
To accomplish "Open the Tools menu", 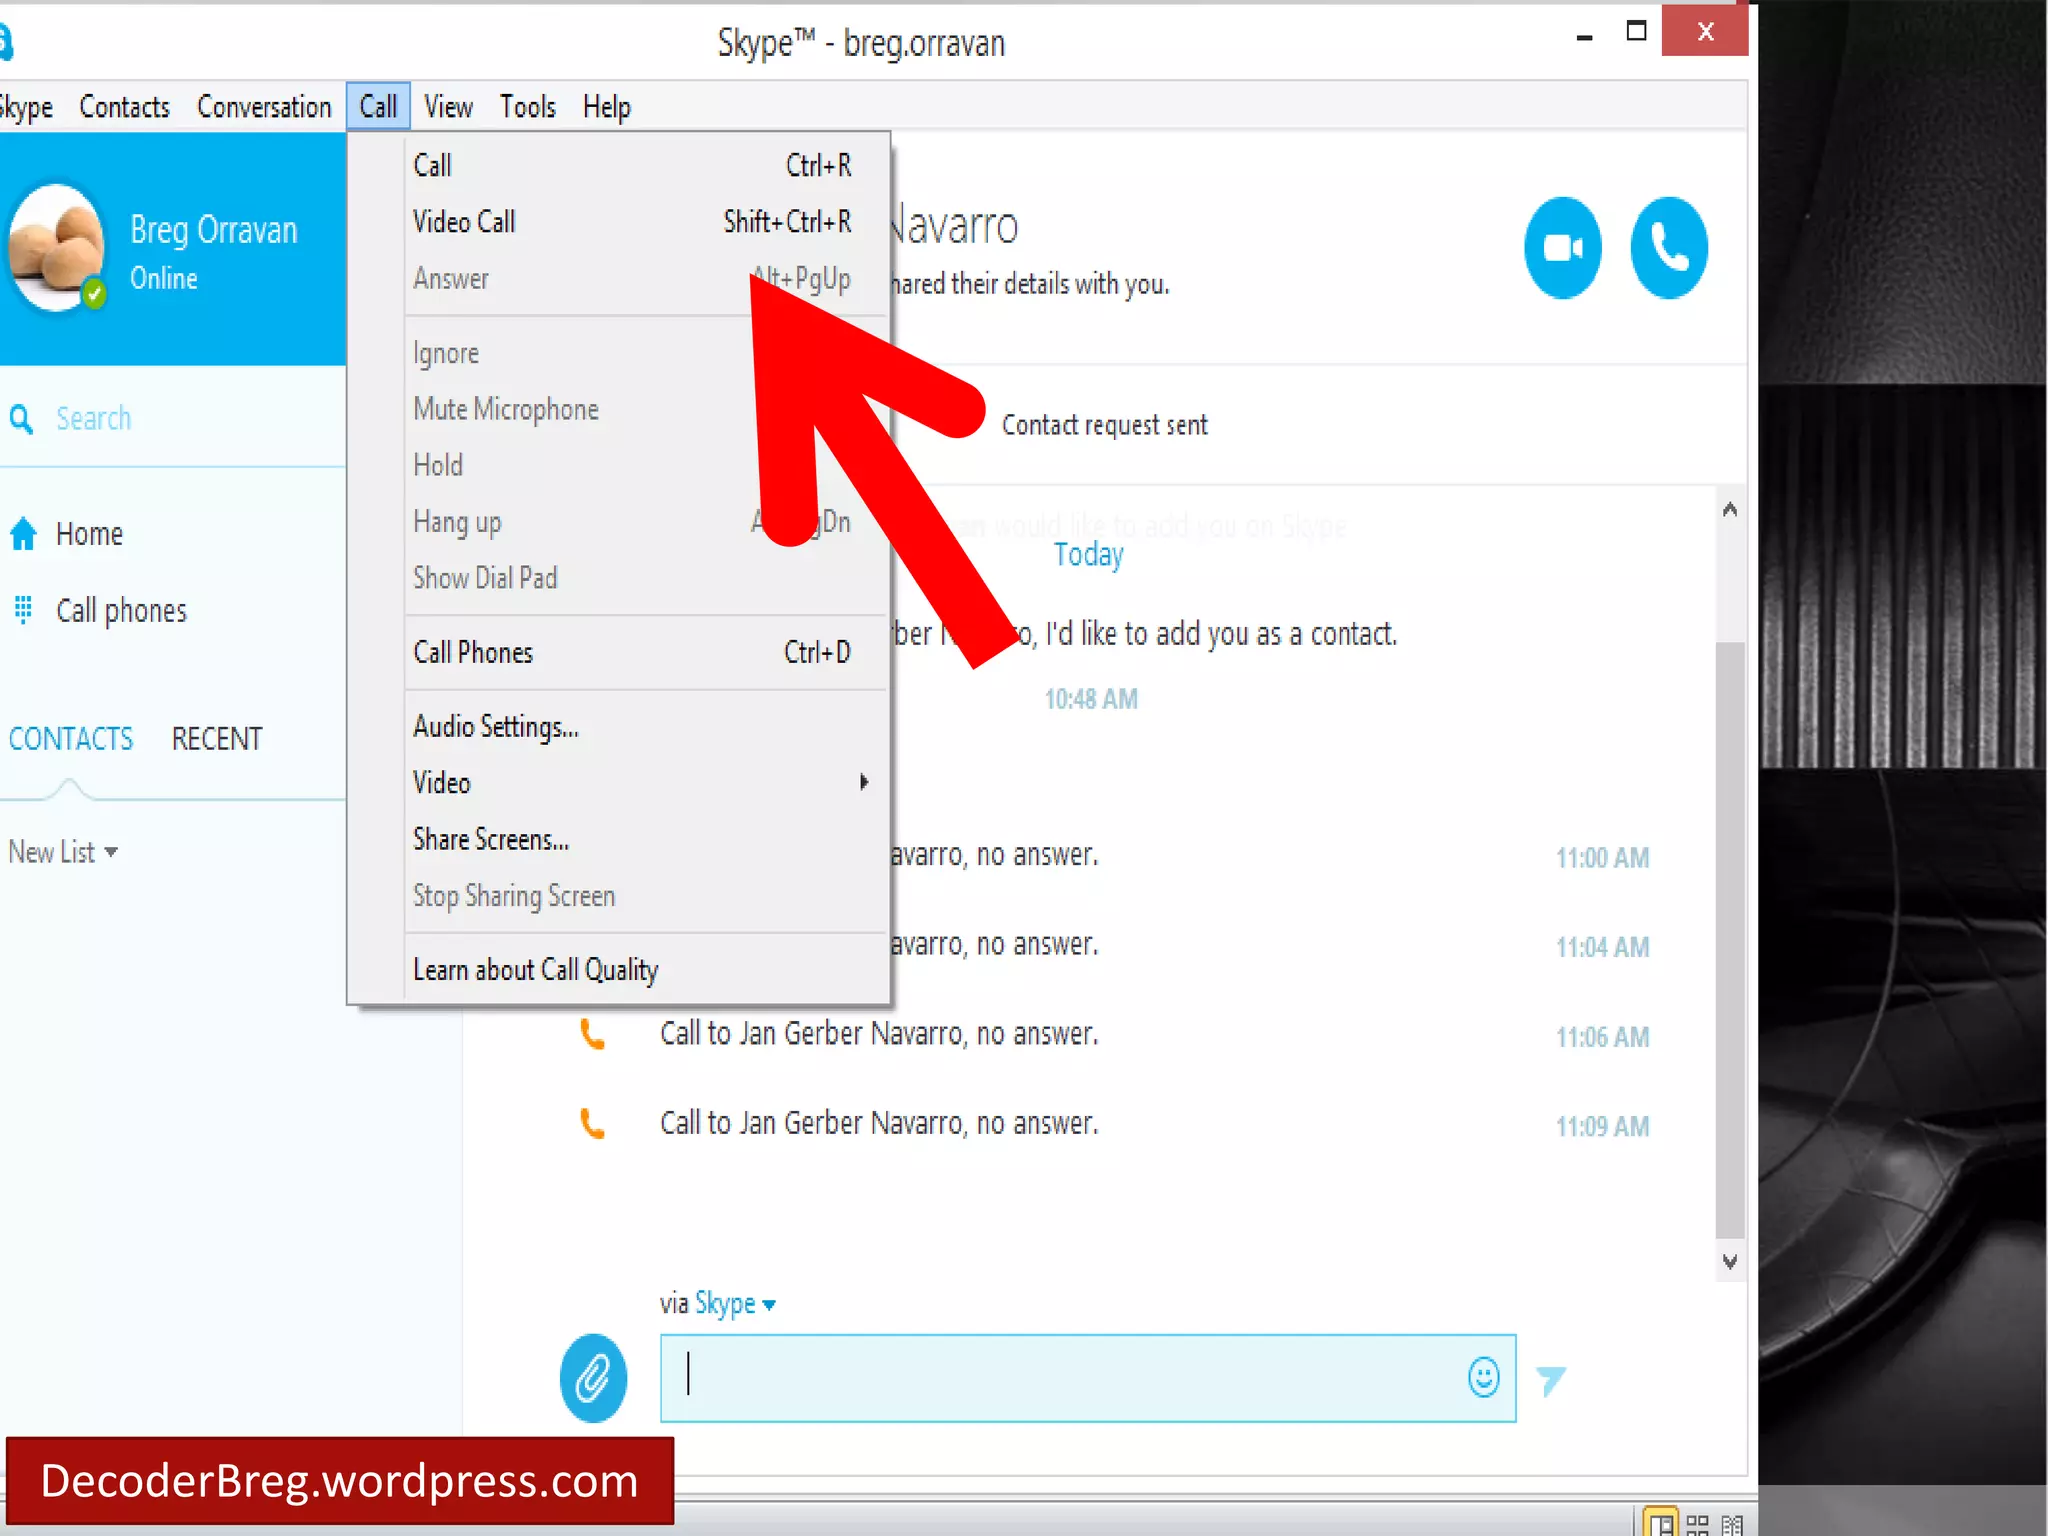I will [x=527, y=107].
